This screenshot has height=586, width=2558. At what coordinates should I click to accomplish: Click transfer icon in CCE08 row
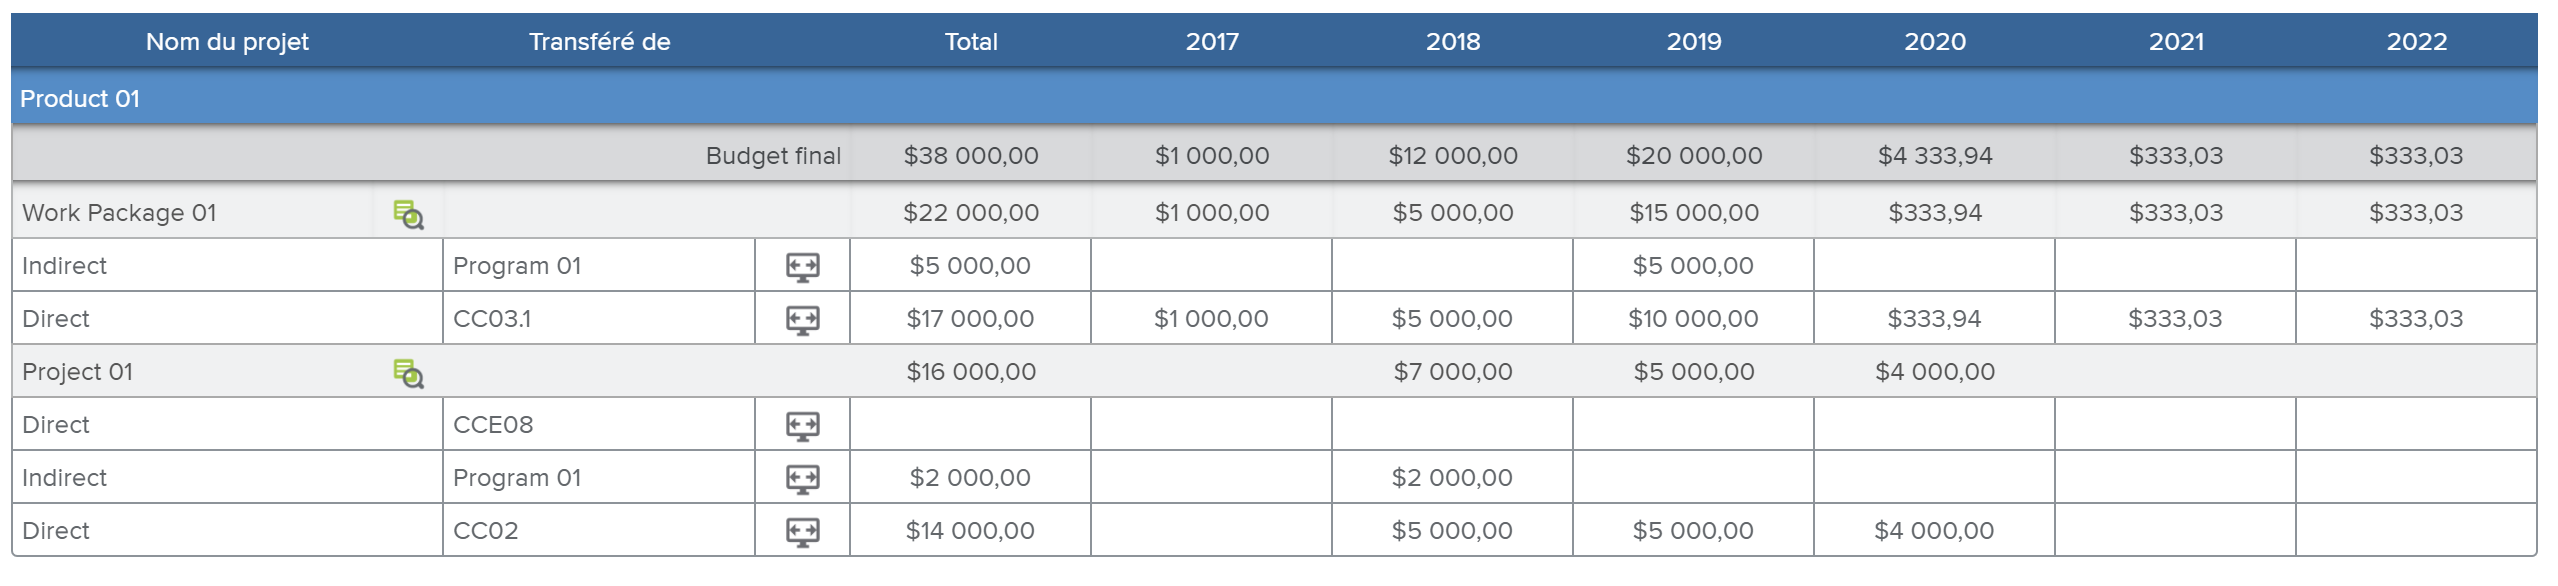802,425
